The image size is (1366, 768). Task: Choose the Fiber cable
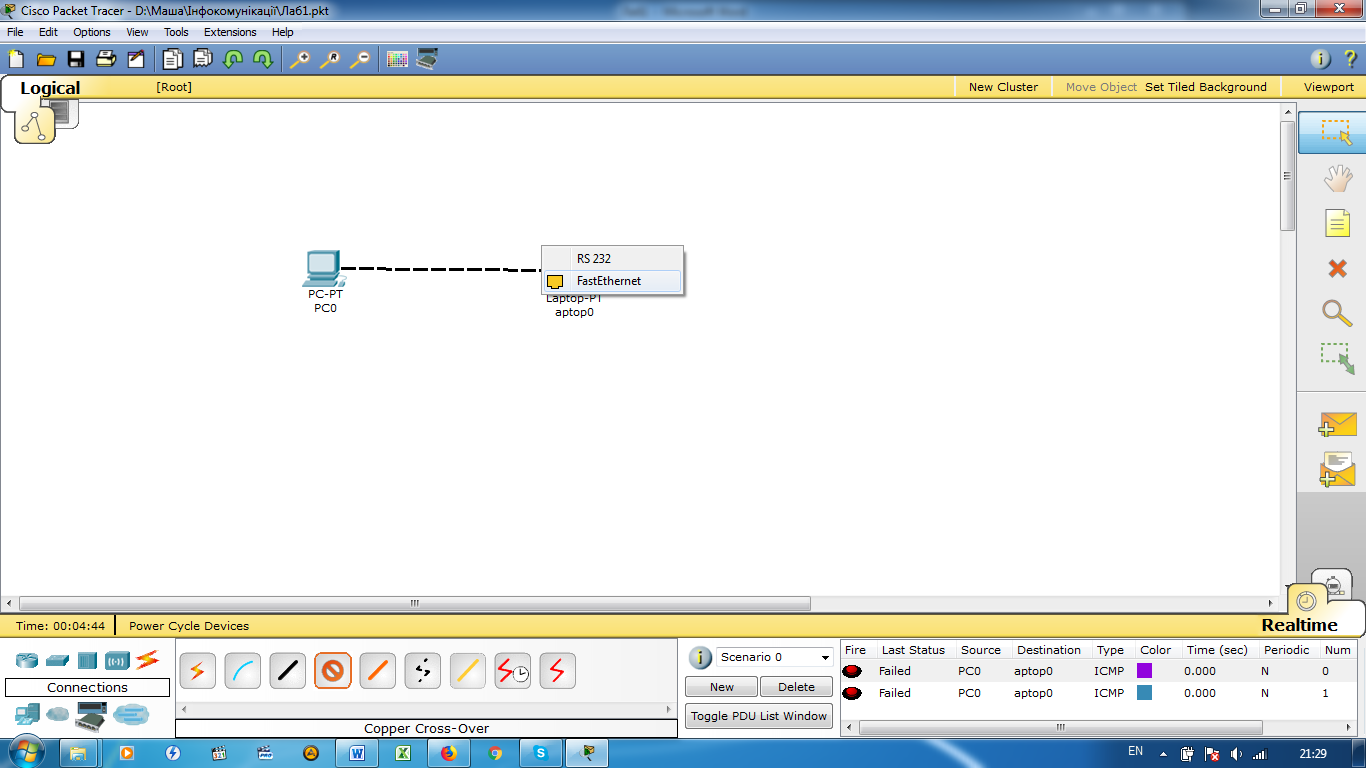(x=378, y=671)
